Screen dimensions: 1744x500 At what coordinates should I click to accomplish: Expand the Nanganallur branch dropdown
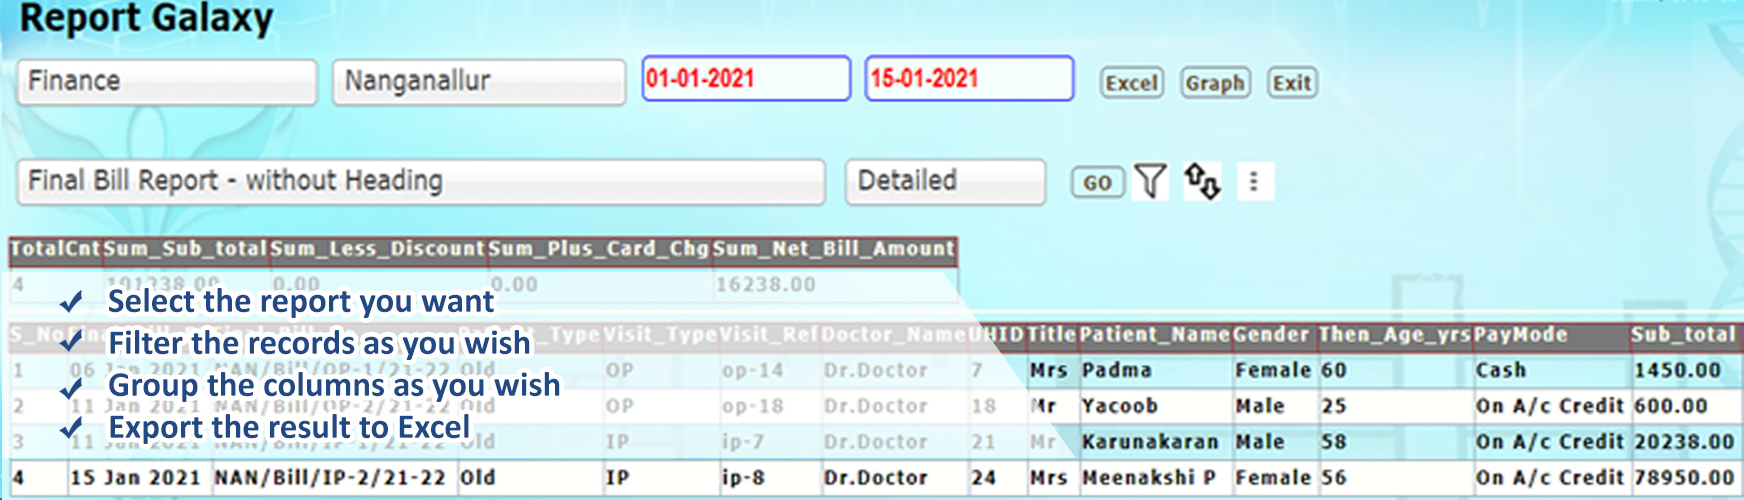click(x=479, y=81)
